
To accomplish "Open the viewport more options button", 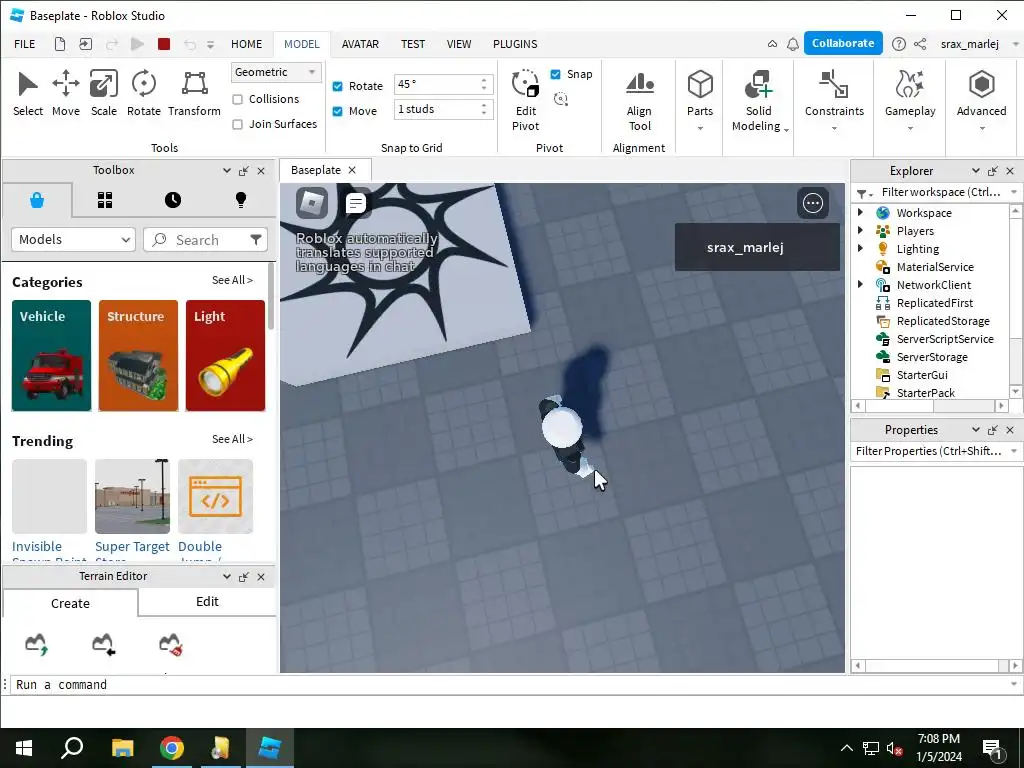I will 812,203.
